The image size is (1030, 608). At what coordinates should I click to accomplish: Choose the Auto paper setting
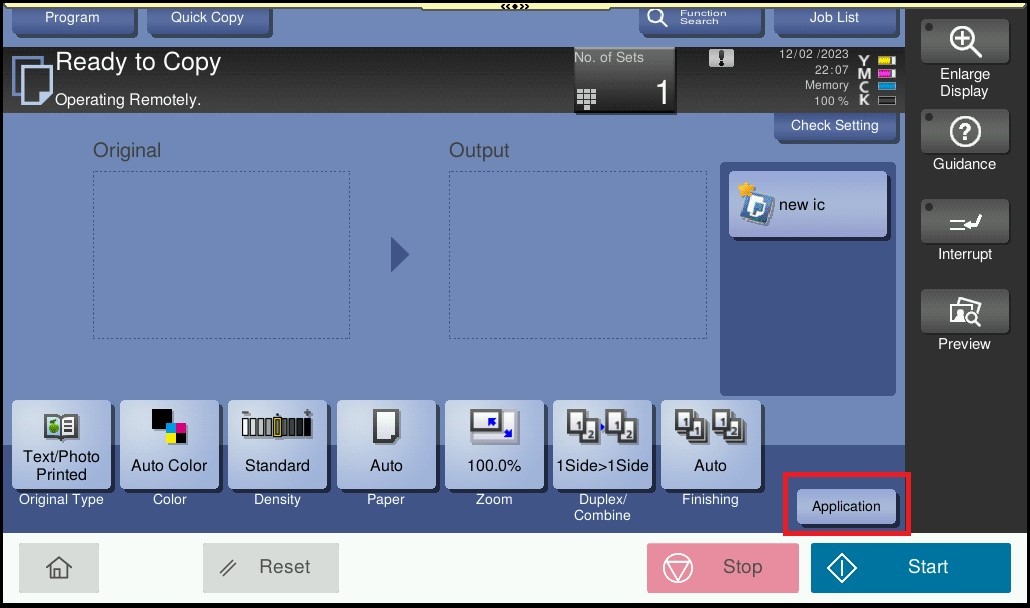[386, 445]
